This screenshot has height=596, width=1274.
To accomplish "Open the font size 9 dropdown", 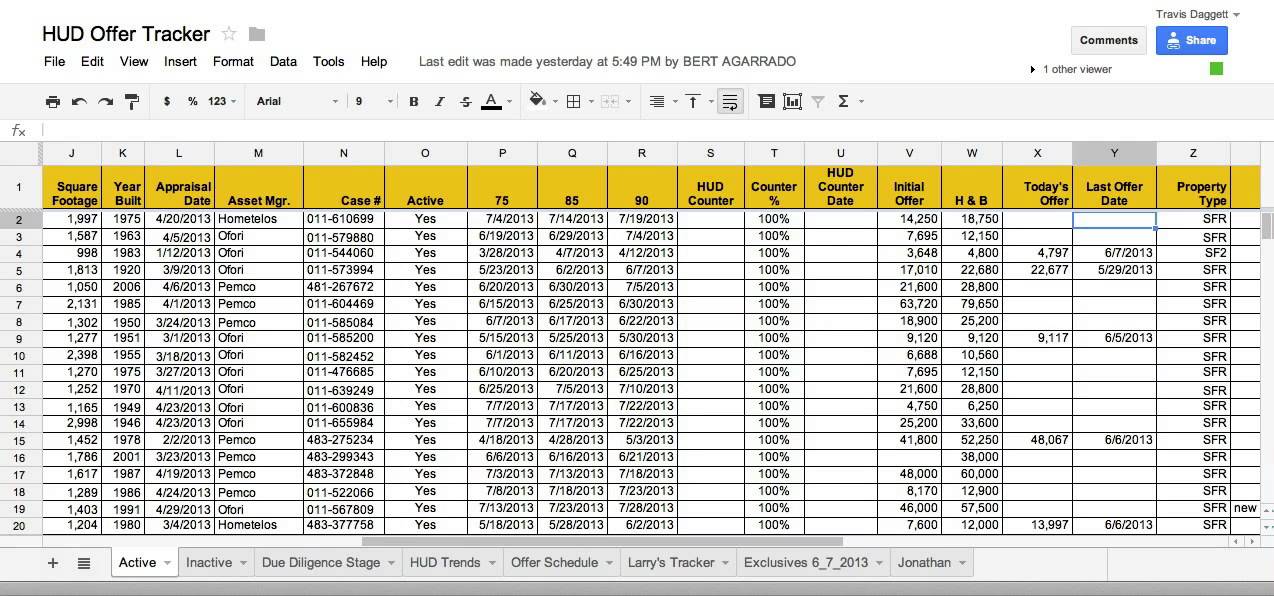I will (372, 101).
